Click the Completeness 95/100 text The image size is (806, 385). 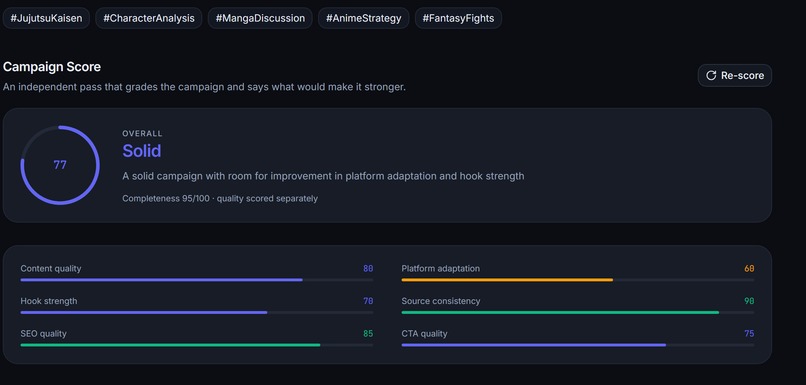click(x=166, y=198)
